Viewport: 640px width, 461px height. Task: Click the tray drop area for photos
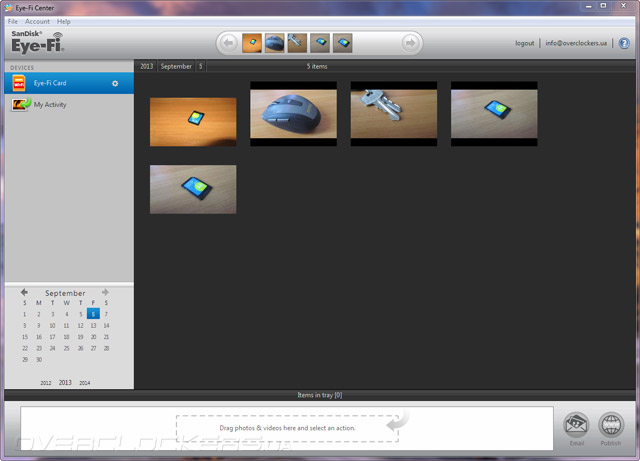click(x=287, y=428)
